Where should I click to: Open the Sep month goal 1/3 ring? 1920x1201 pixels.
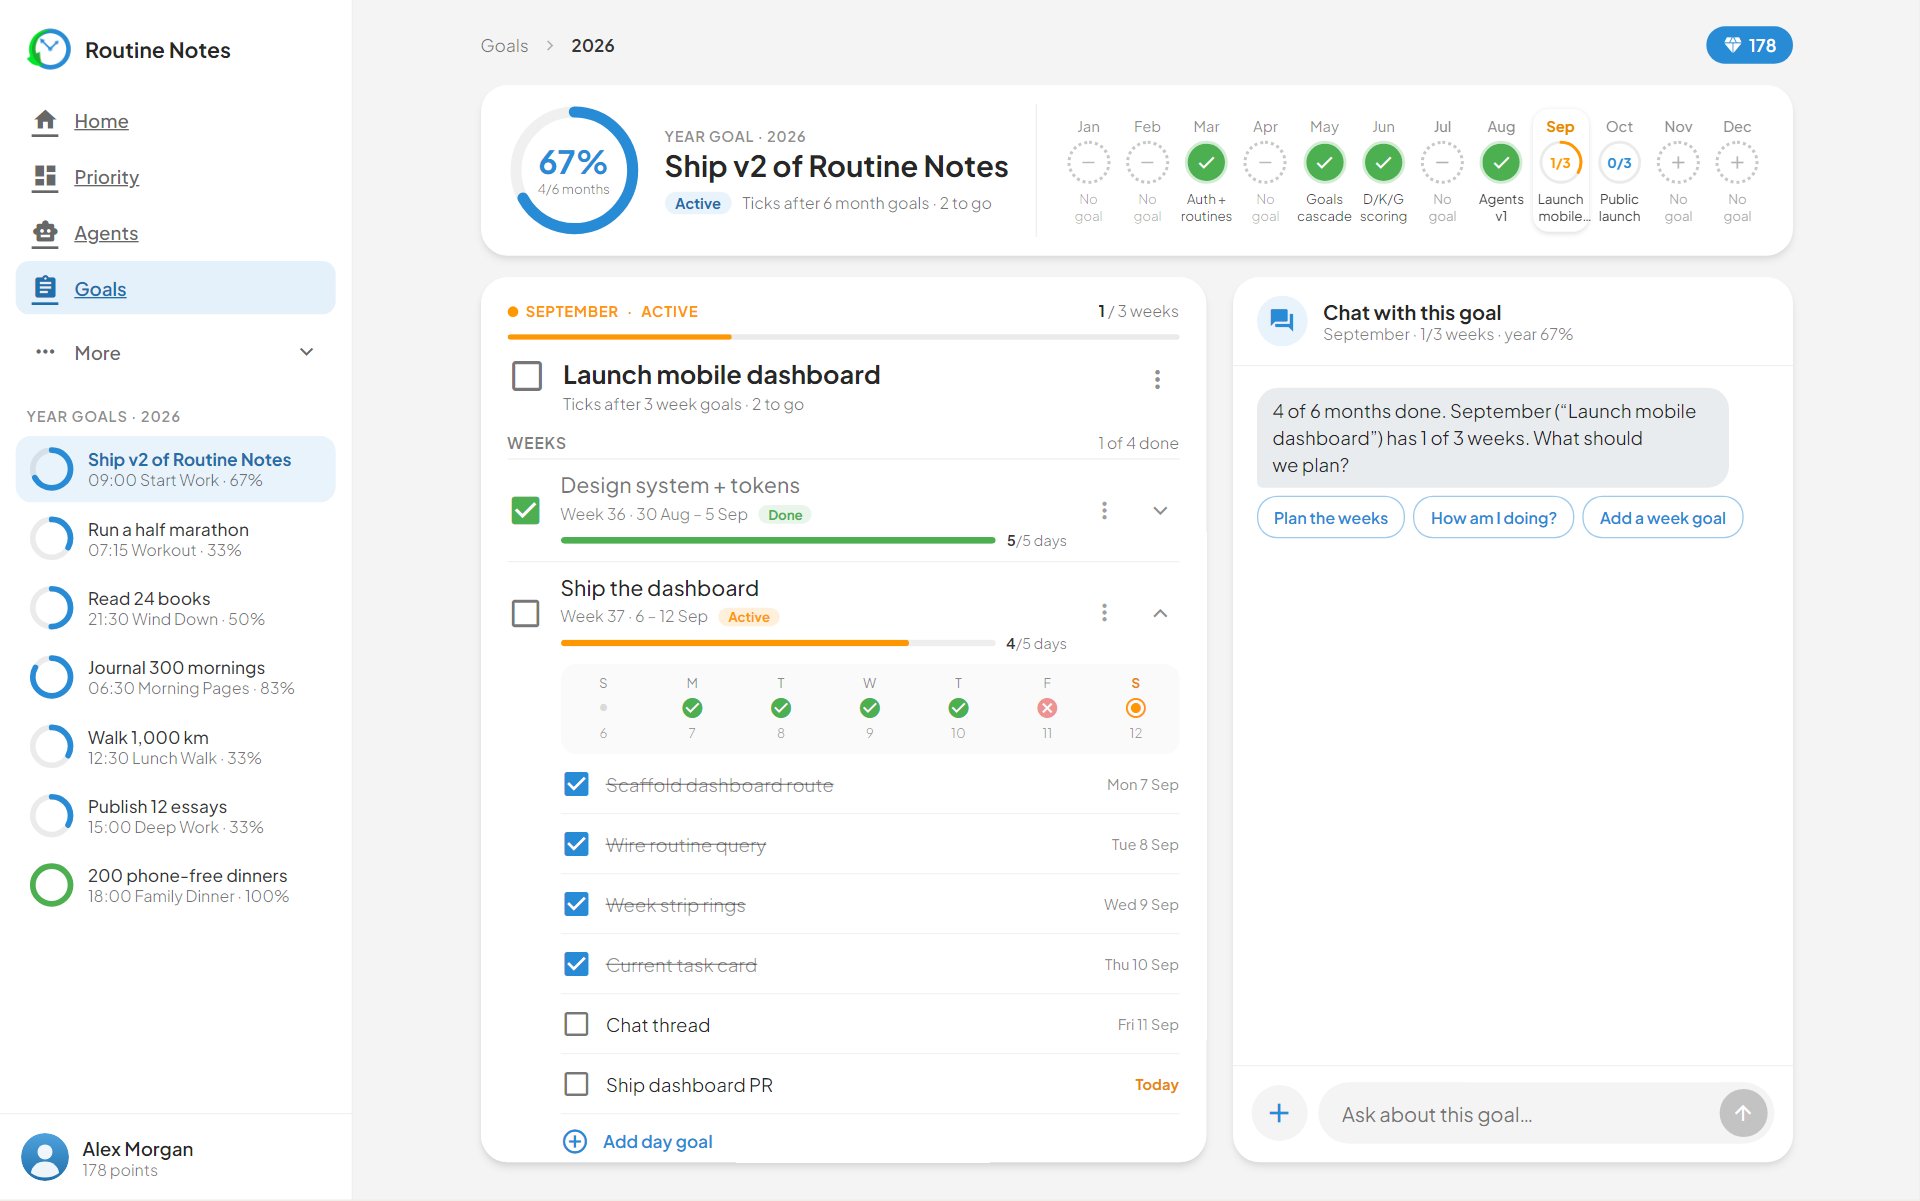point(1560,162)
